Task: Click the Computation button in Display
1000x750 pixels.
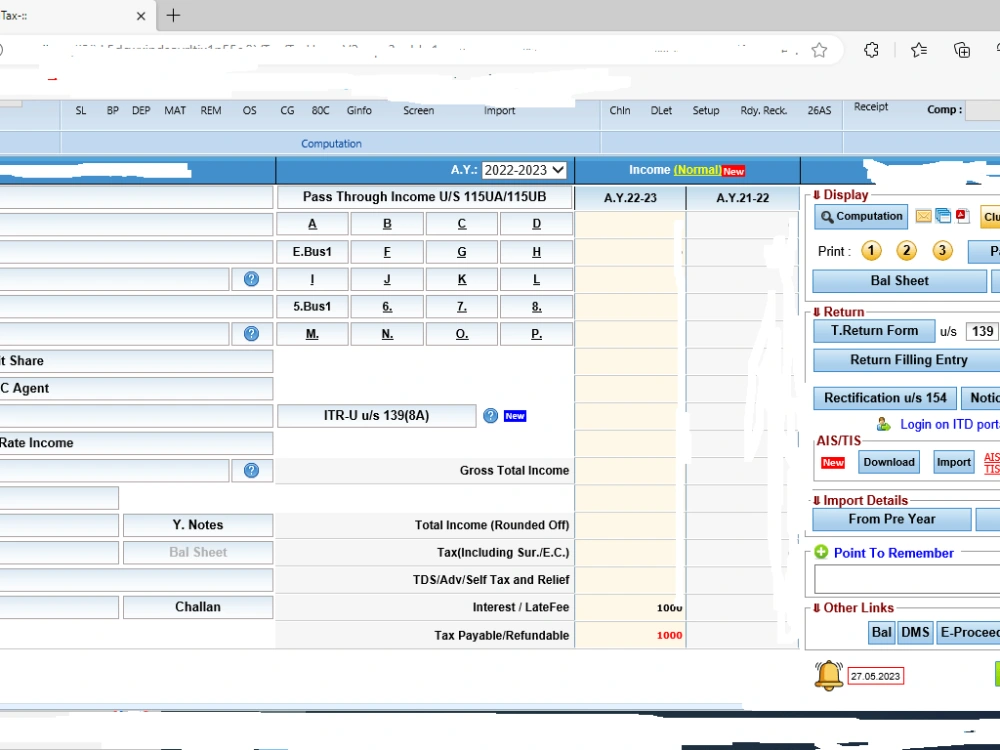Action: coord(862,216)
